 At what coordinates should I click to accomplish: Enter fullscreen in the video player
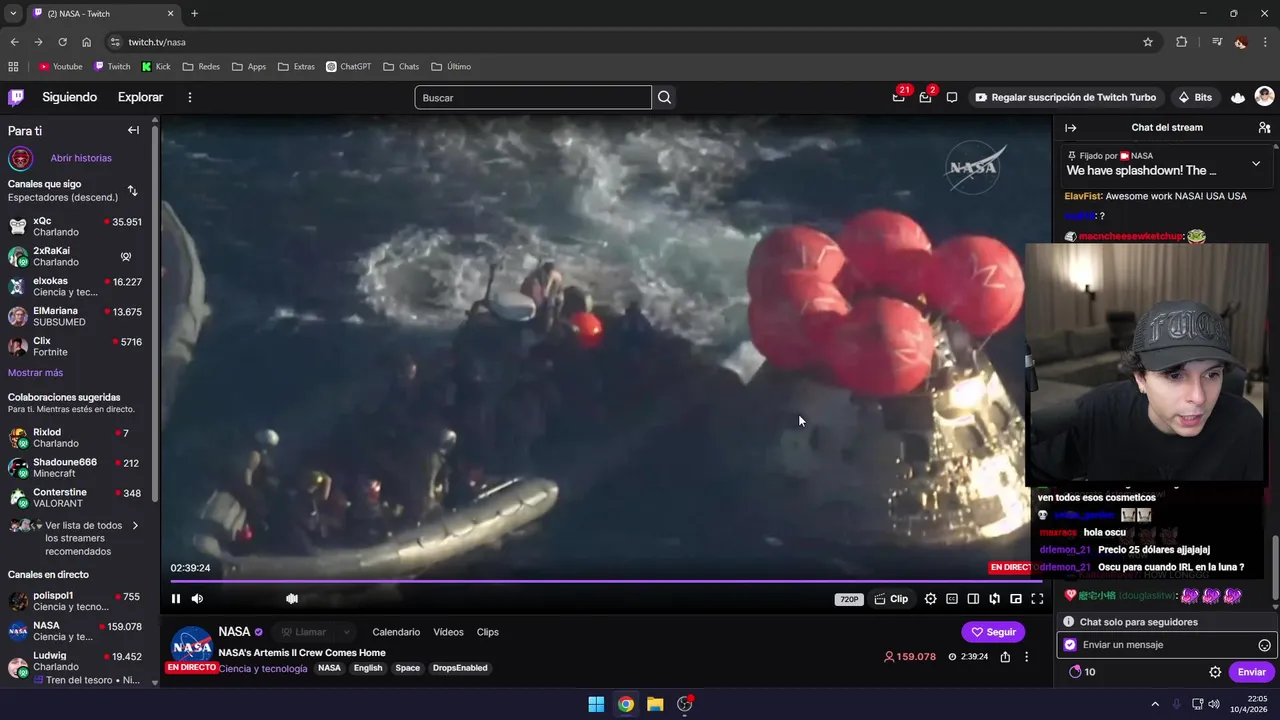click(x=1037, y=599)
